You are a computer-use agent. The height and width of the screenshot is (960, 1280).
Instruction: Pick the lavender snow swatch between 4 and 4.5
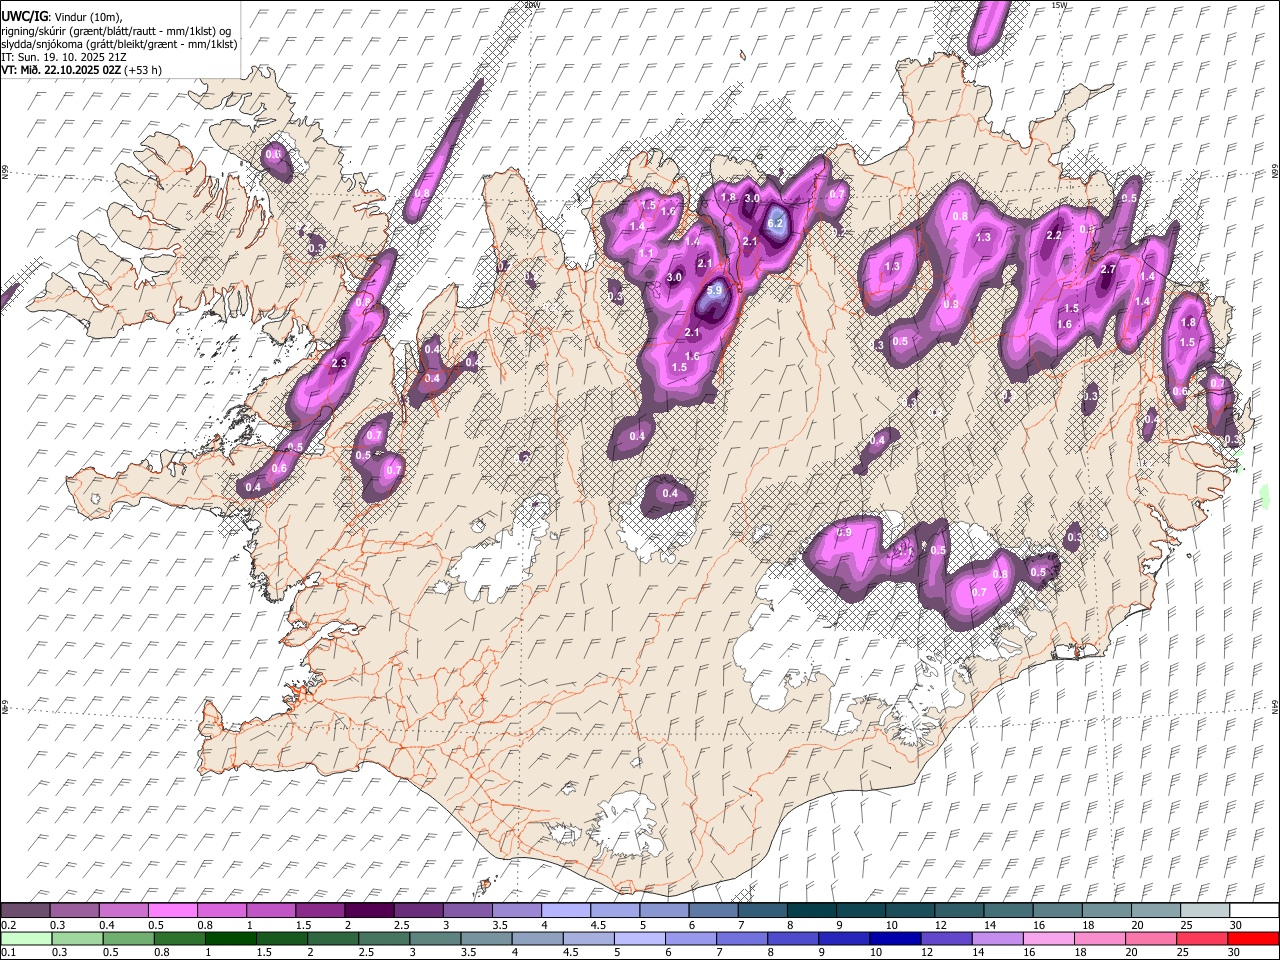click(565, 910)
